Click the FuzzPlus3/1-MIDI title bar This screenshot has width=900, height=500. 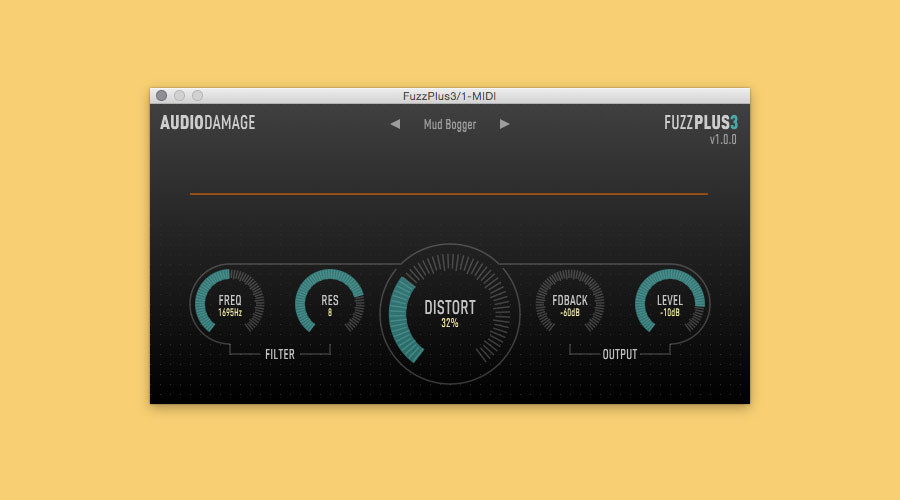[x=449, y=96]
